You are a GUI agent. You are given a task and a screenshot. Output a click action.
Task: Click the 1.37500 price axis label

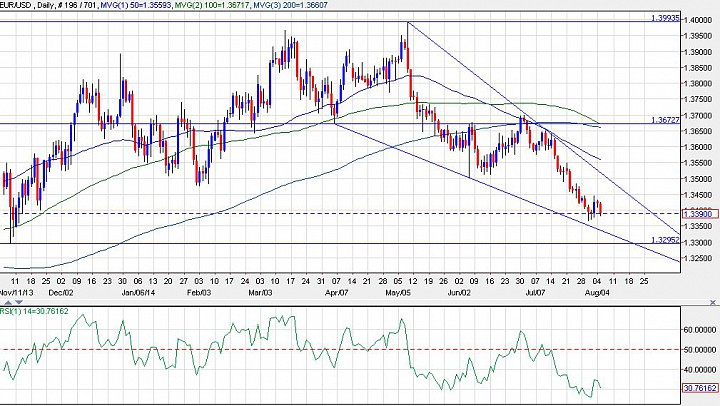pos(699,99)
